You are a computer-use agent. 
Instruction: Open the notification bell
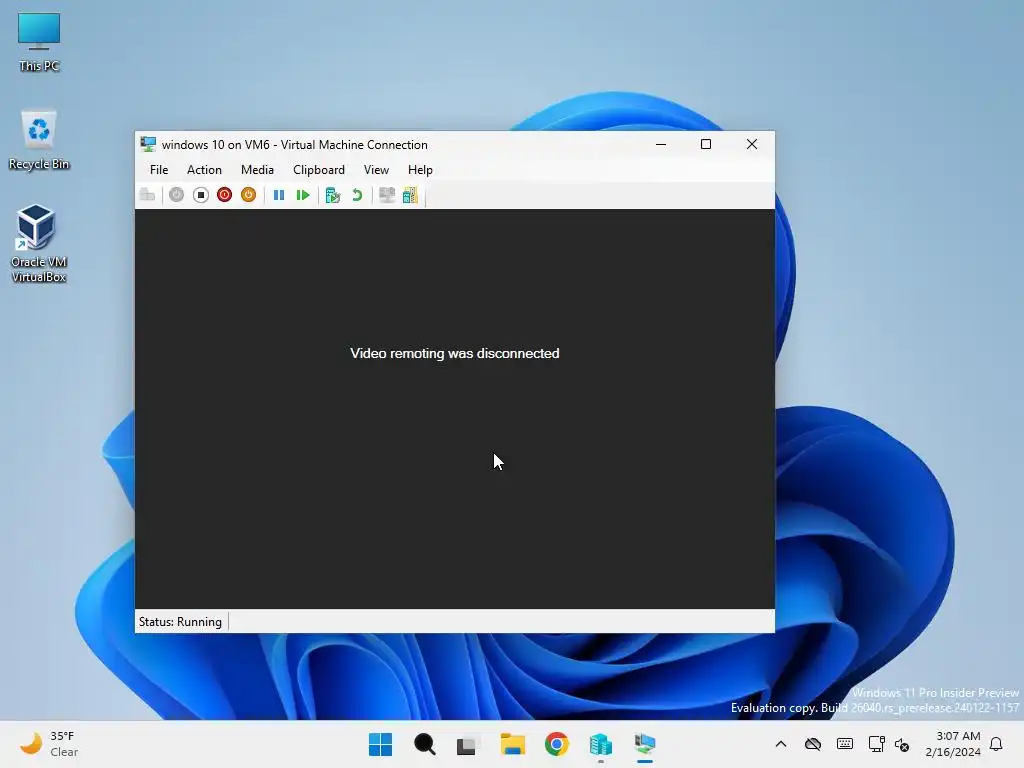(997, 744)
